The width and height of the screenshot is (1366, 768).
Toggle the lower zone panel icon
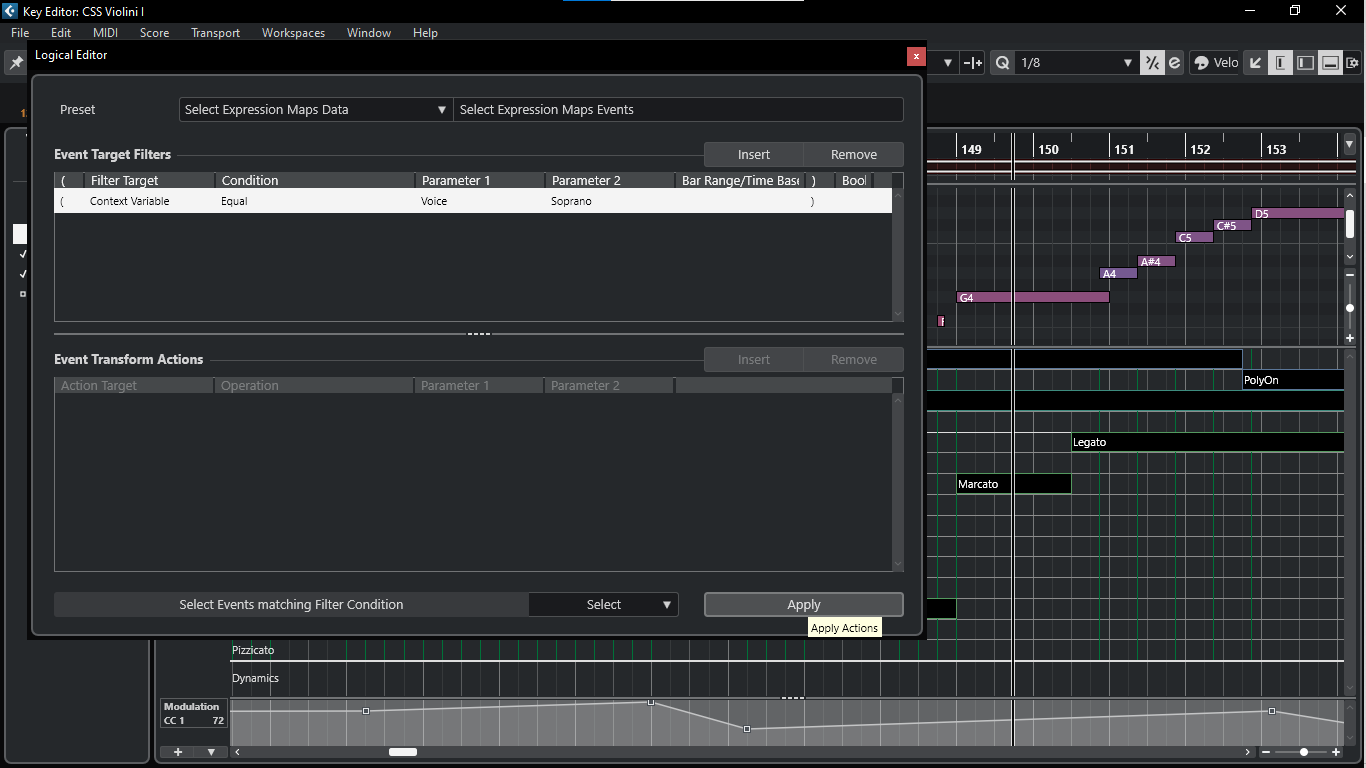tap(1330, 63)
